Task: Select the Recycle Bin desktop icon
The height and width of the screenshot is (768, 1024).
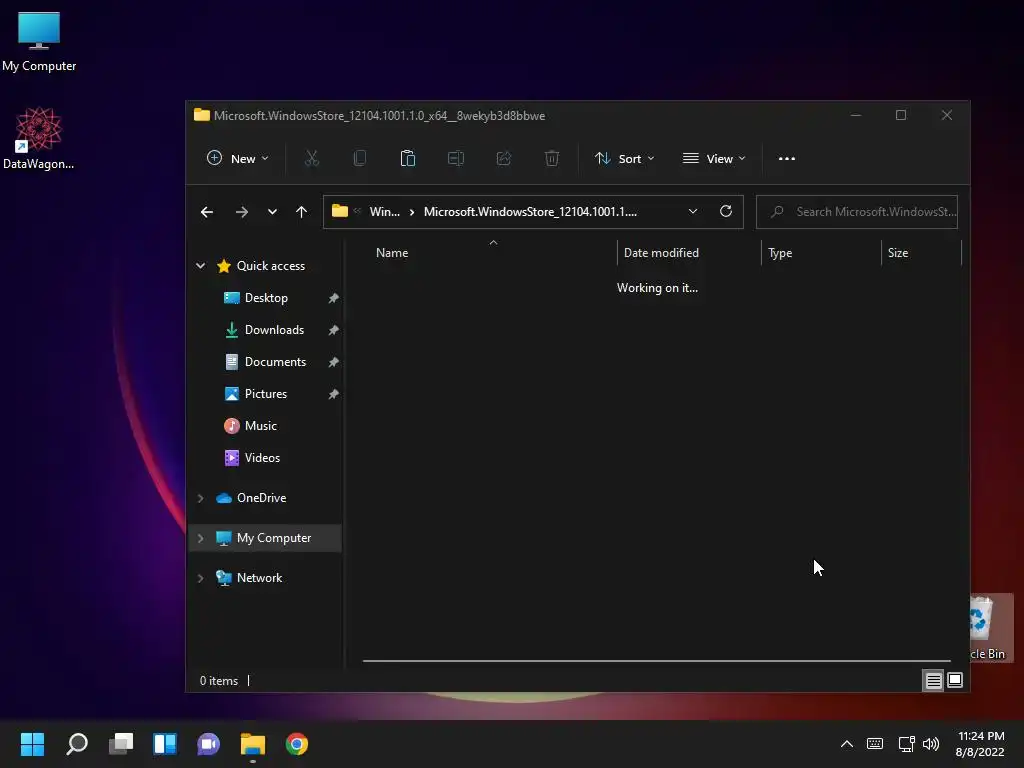Action: 992,628
